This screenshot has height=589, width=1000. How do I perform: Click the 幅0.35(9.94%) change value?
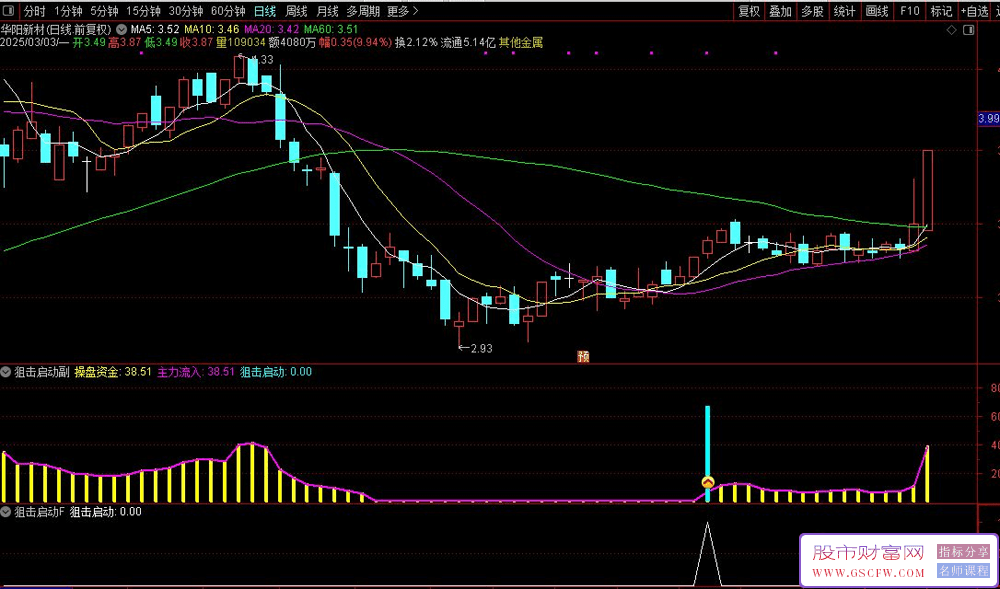(x=355, y=43)
